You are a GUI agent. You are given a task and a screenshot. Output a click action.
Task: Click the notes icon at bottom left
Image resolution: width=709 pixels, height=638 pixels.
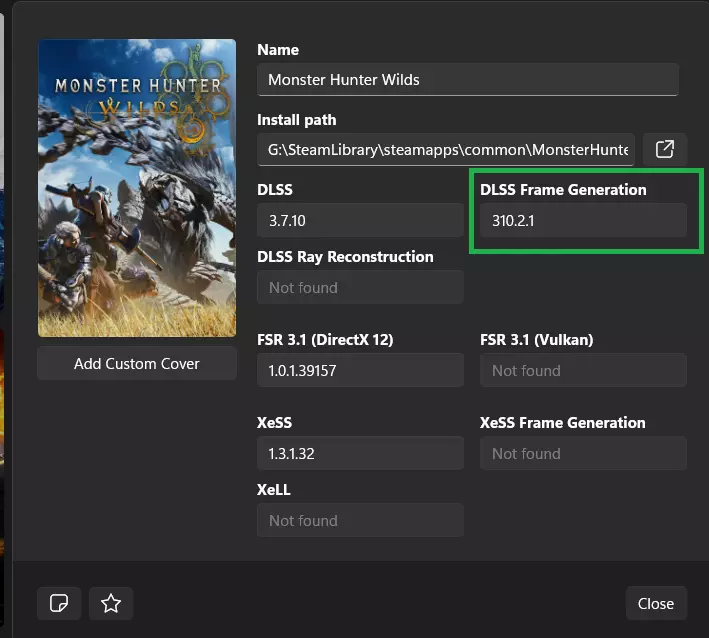click(59, 603)
